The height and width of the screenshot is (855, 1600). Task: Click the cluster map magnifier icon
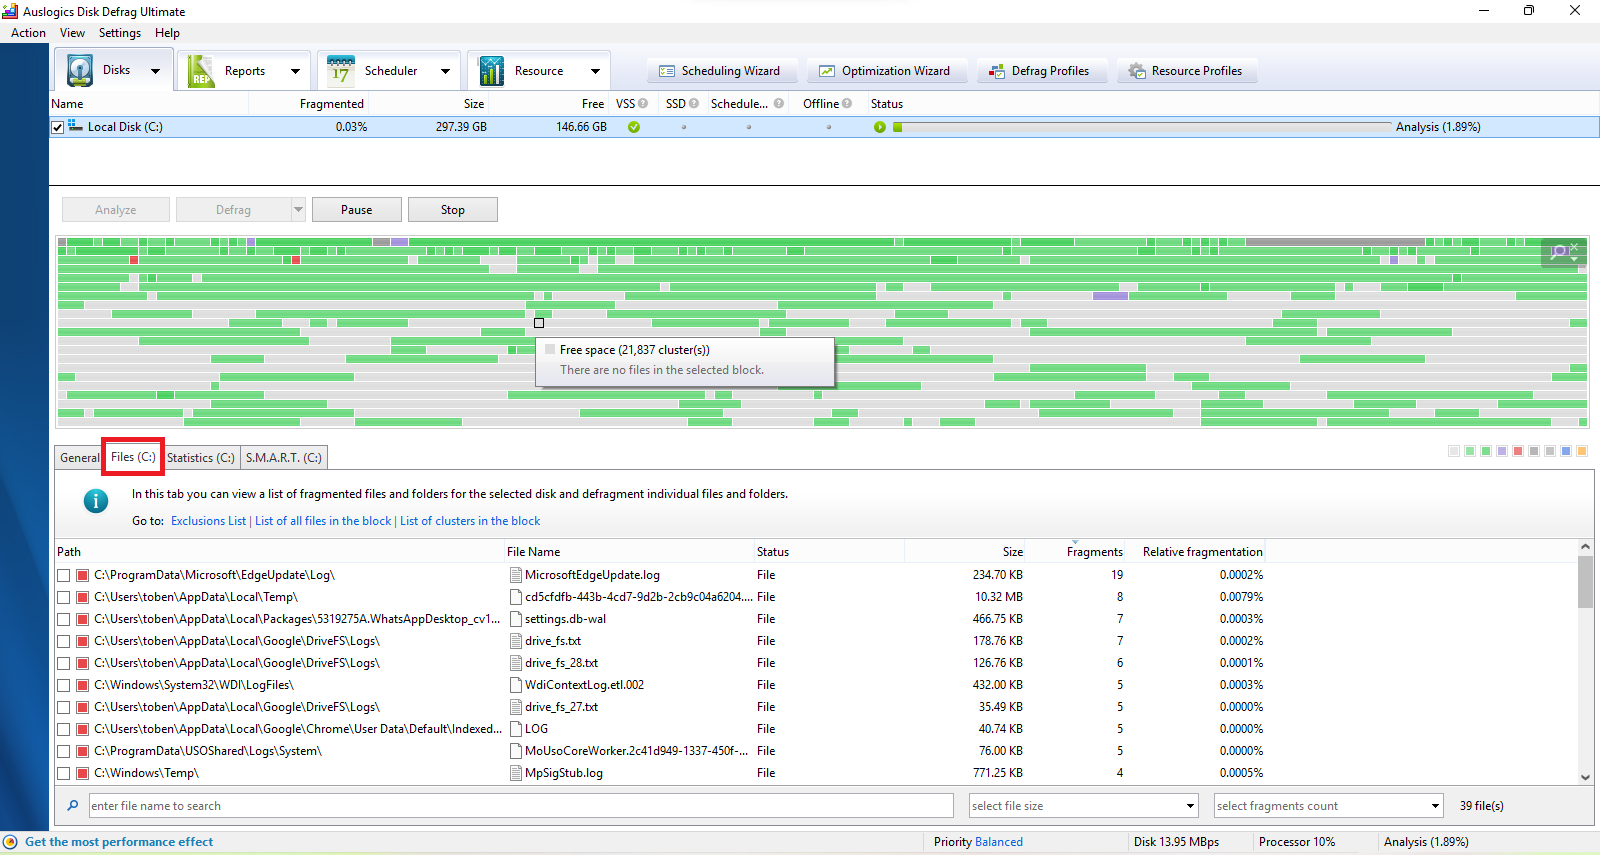1558,252
